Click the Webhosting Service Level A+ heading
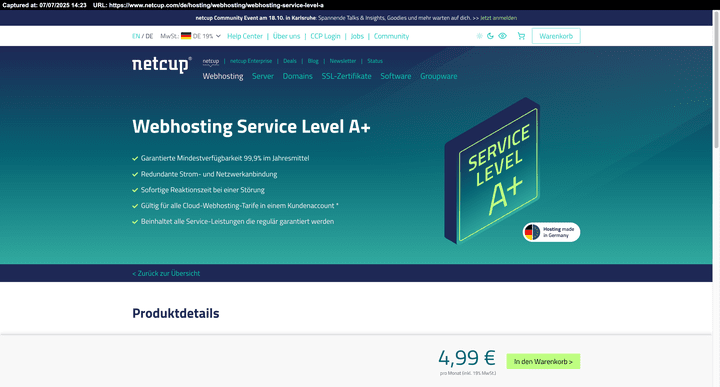720x387 pixels. (x=251, y=127)
